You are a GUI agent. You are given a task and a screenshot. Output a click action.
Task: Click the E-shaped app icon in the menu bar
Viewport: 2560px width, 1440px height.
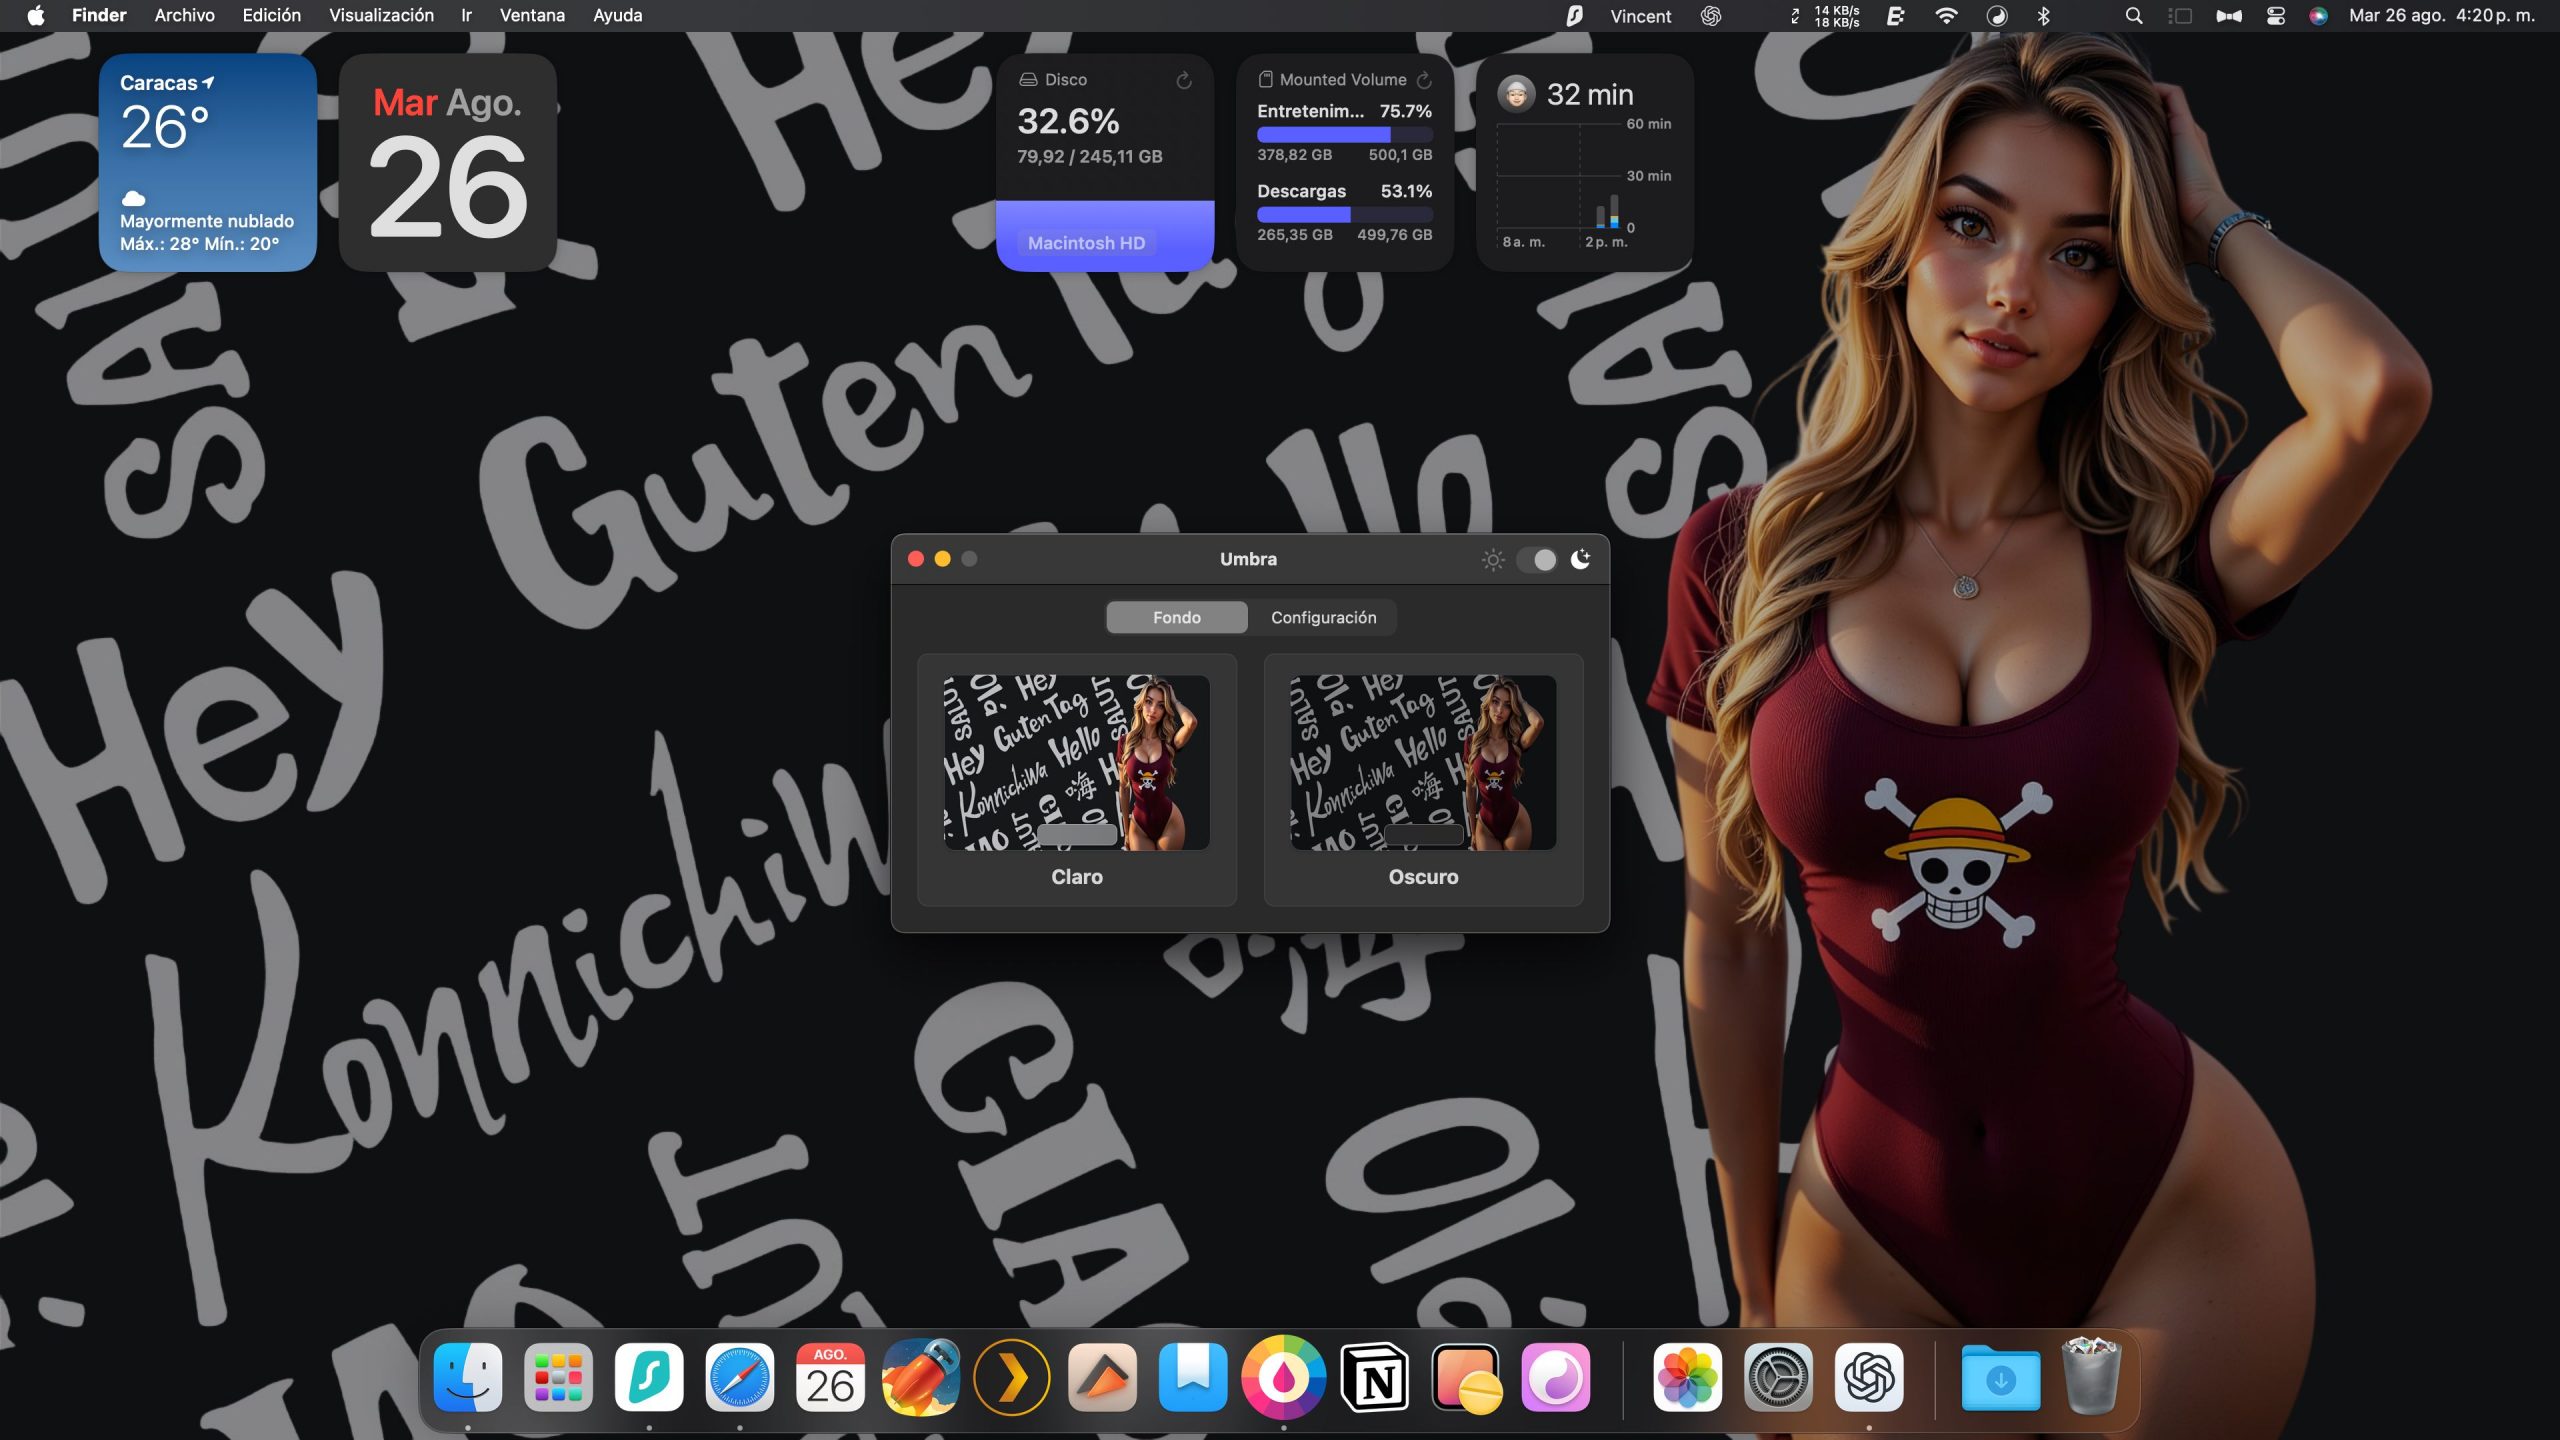(x=1895, y=15)
